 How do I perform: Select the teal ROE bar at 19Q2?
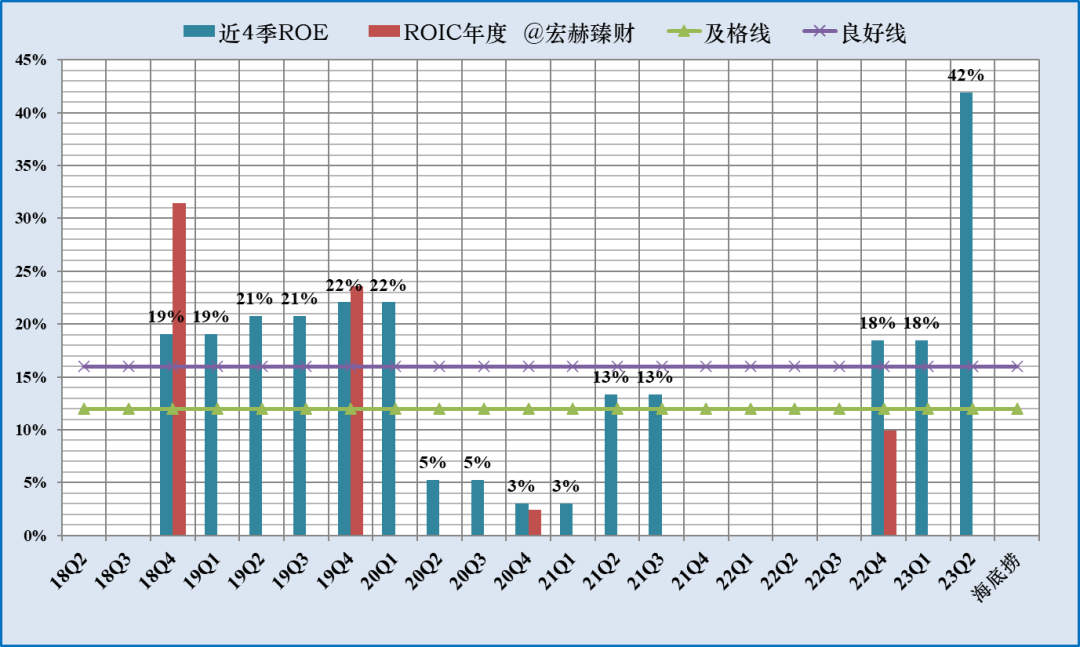pos(256,426)
